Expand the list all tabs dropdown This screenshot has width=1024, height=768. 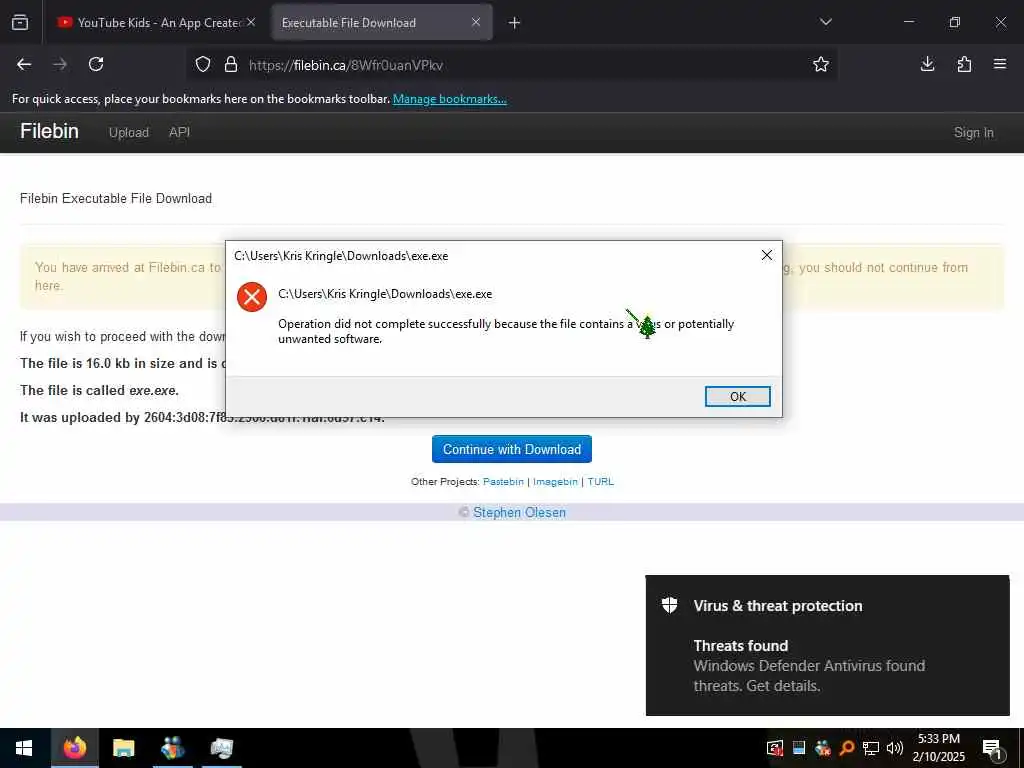(825, 22)
